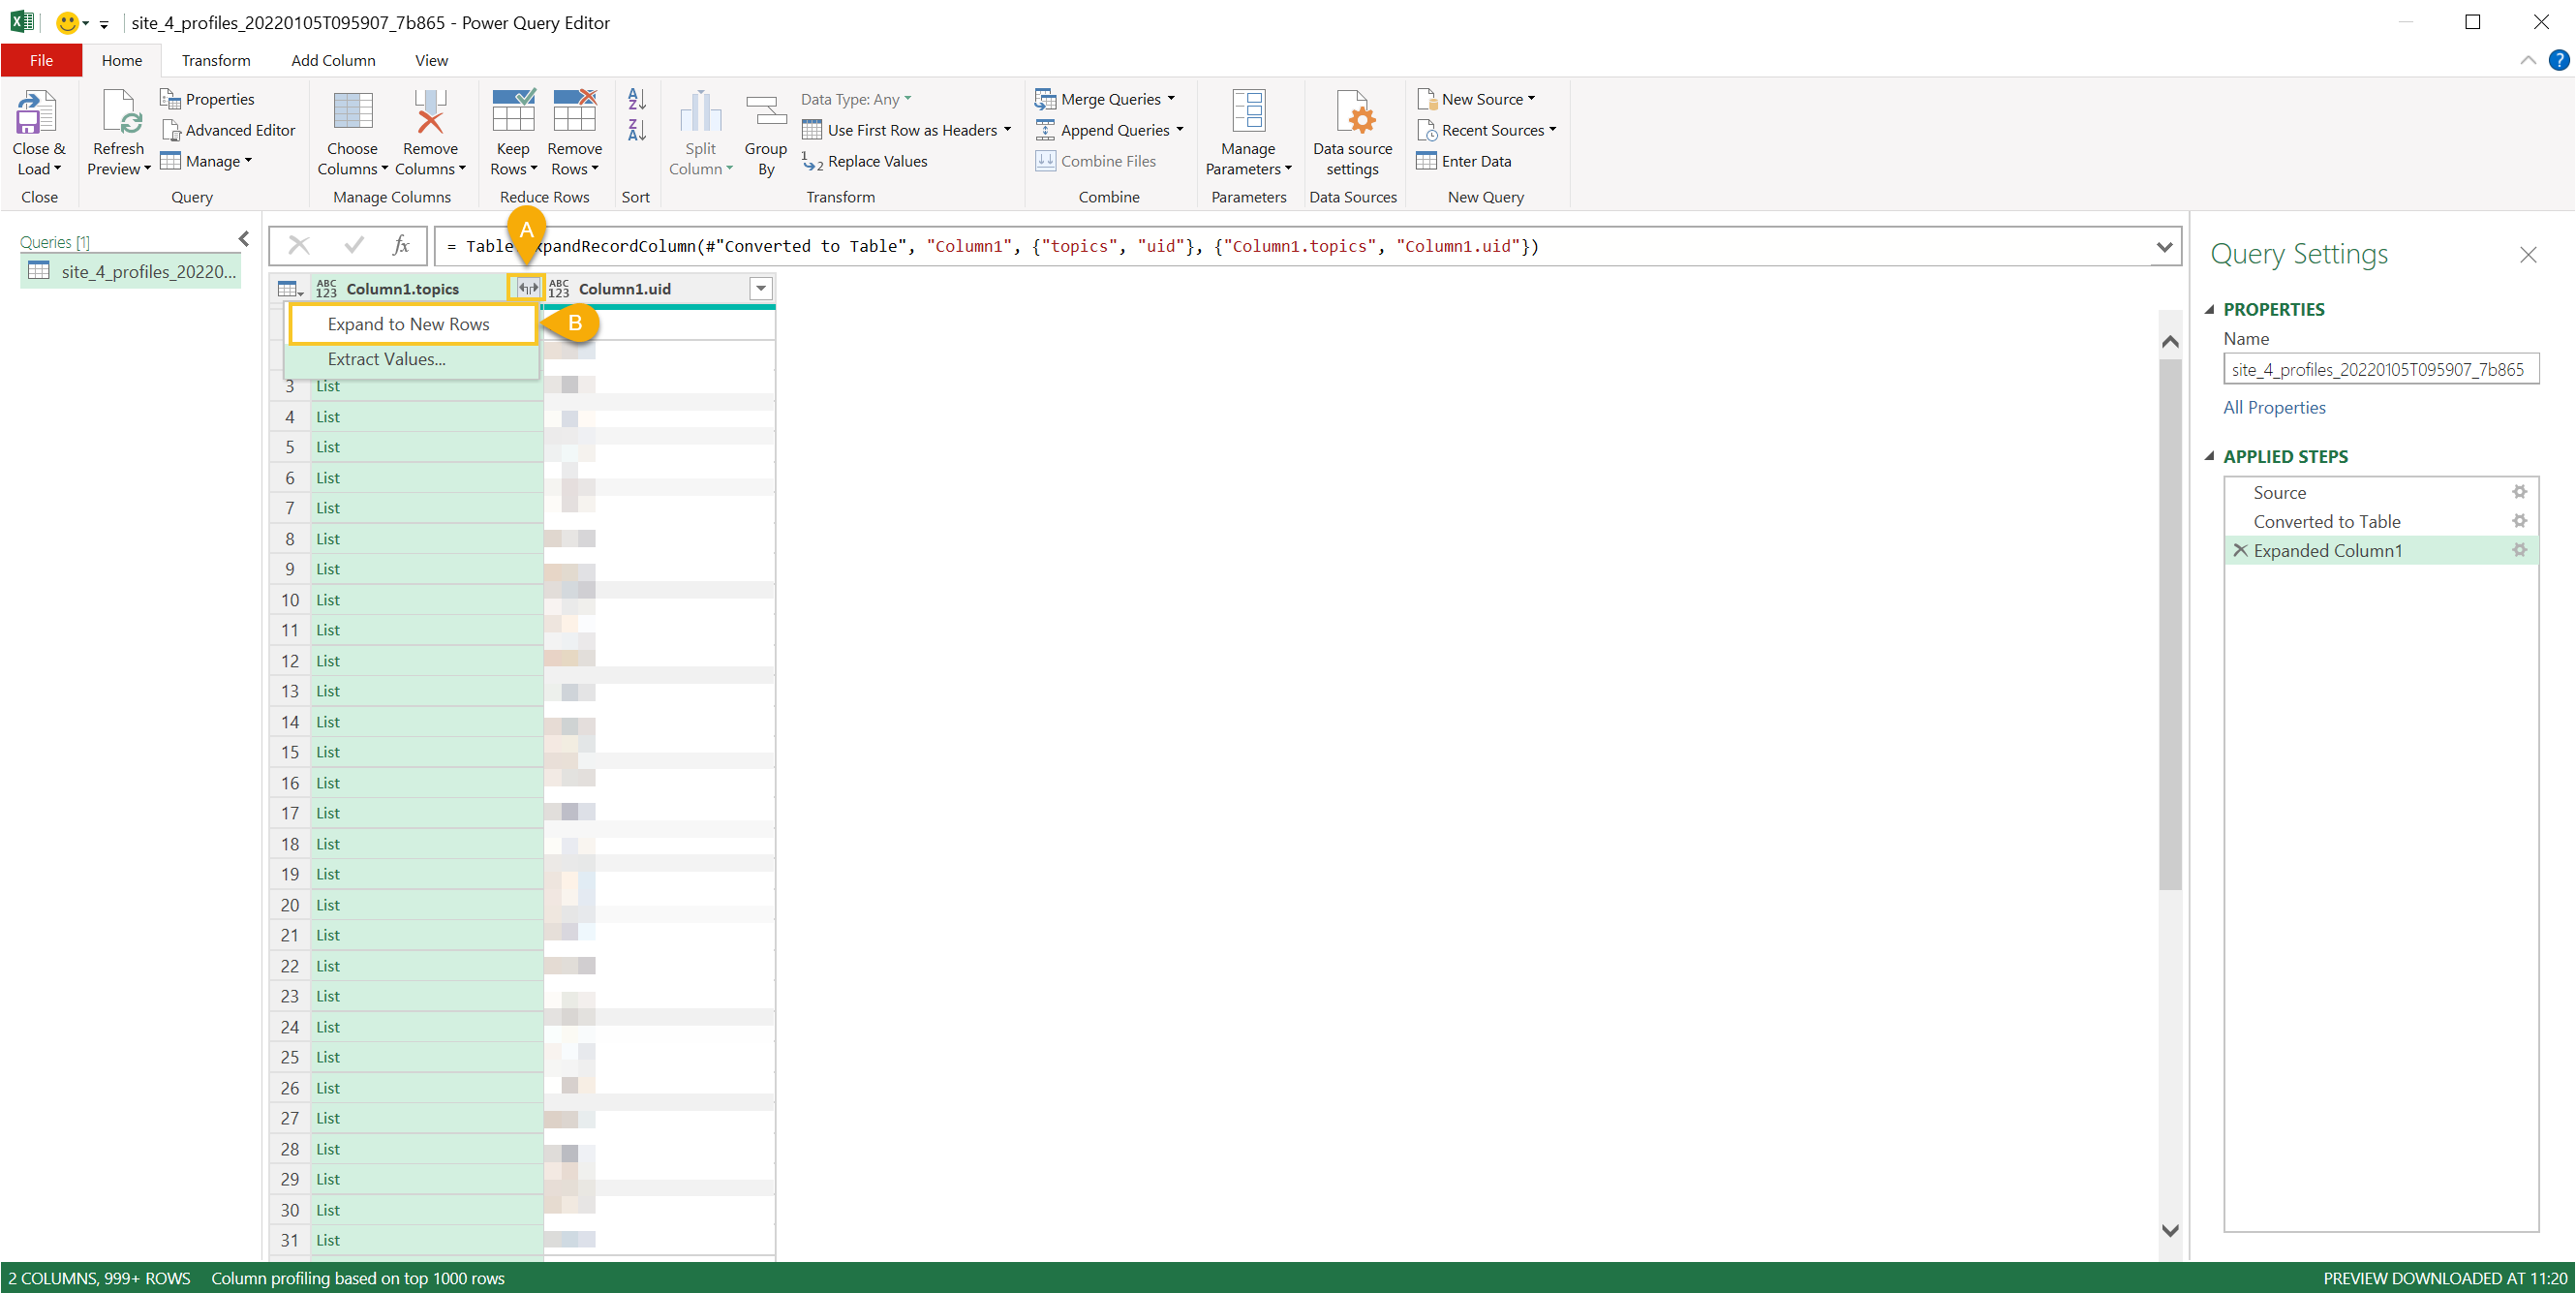
Task: Click the Choose Columns icon
Action: 352,113
